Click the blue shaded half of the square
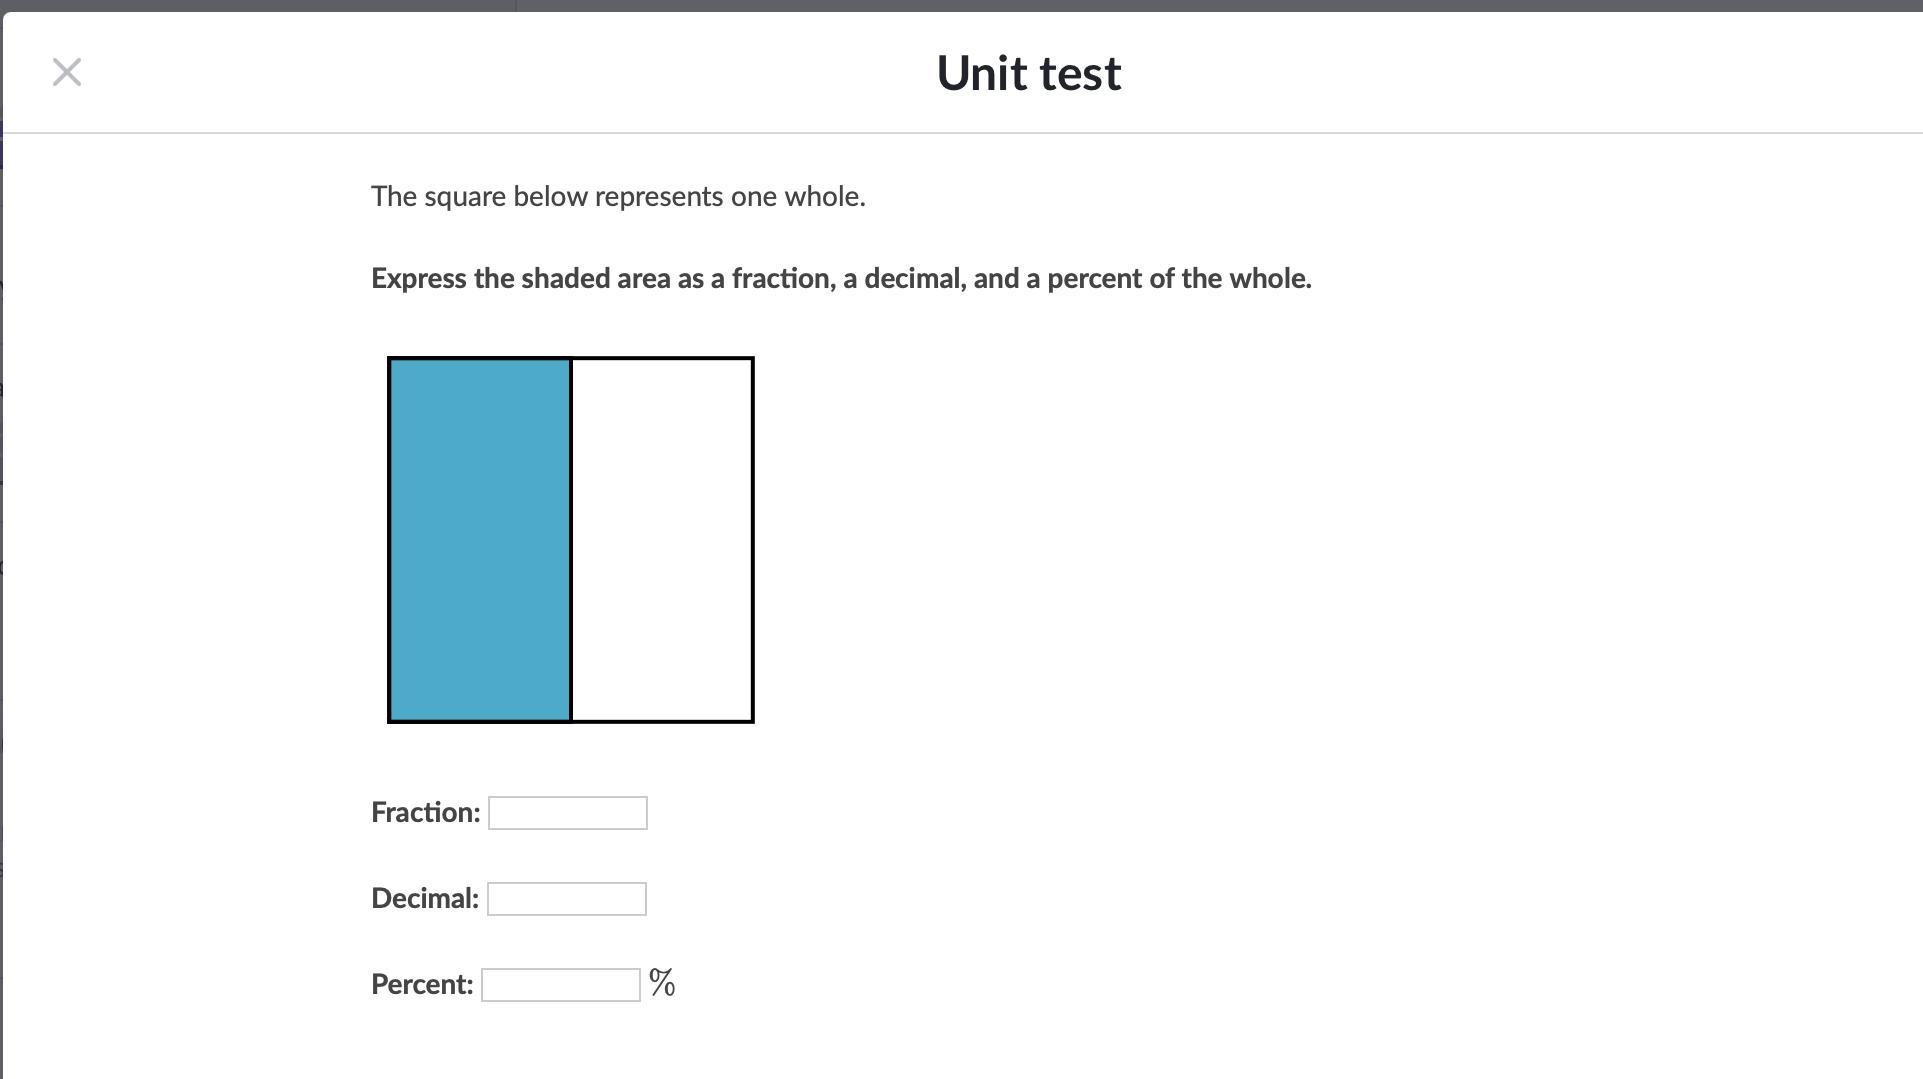Image resolution: width=1923 pixels, height=1079 pixels. coord(479,539)
